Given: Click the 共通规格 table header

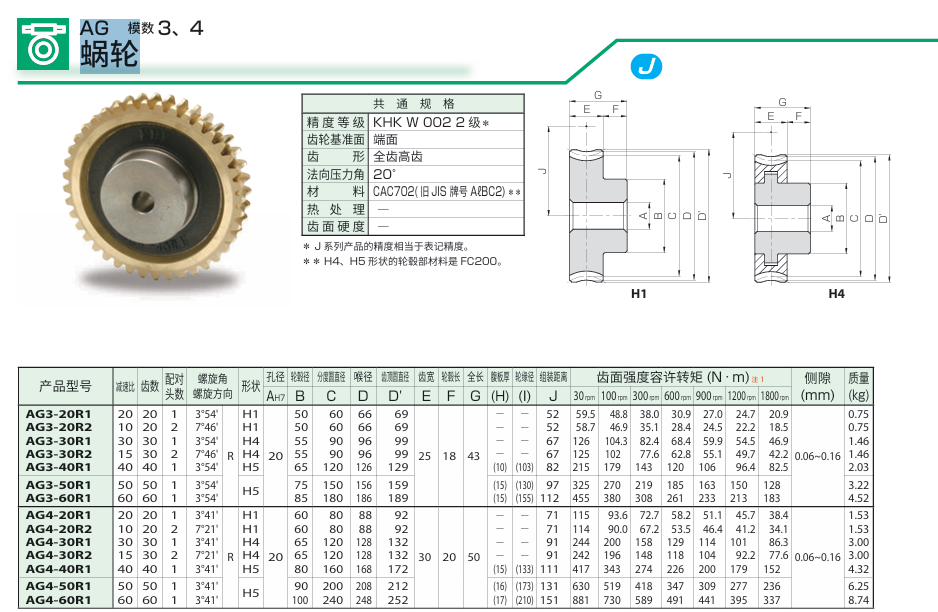Looking at the screenshot, I should click(413, 103).
